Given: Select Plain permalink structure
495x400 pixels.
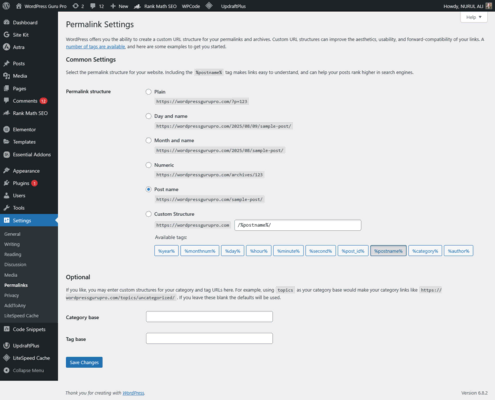Looking at the screenshot, I should pyautogui.click(x=148, y=92).
